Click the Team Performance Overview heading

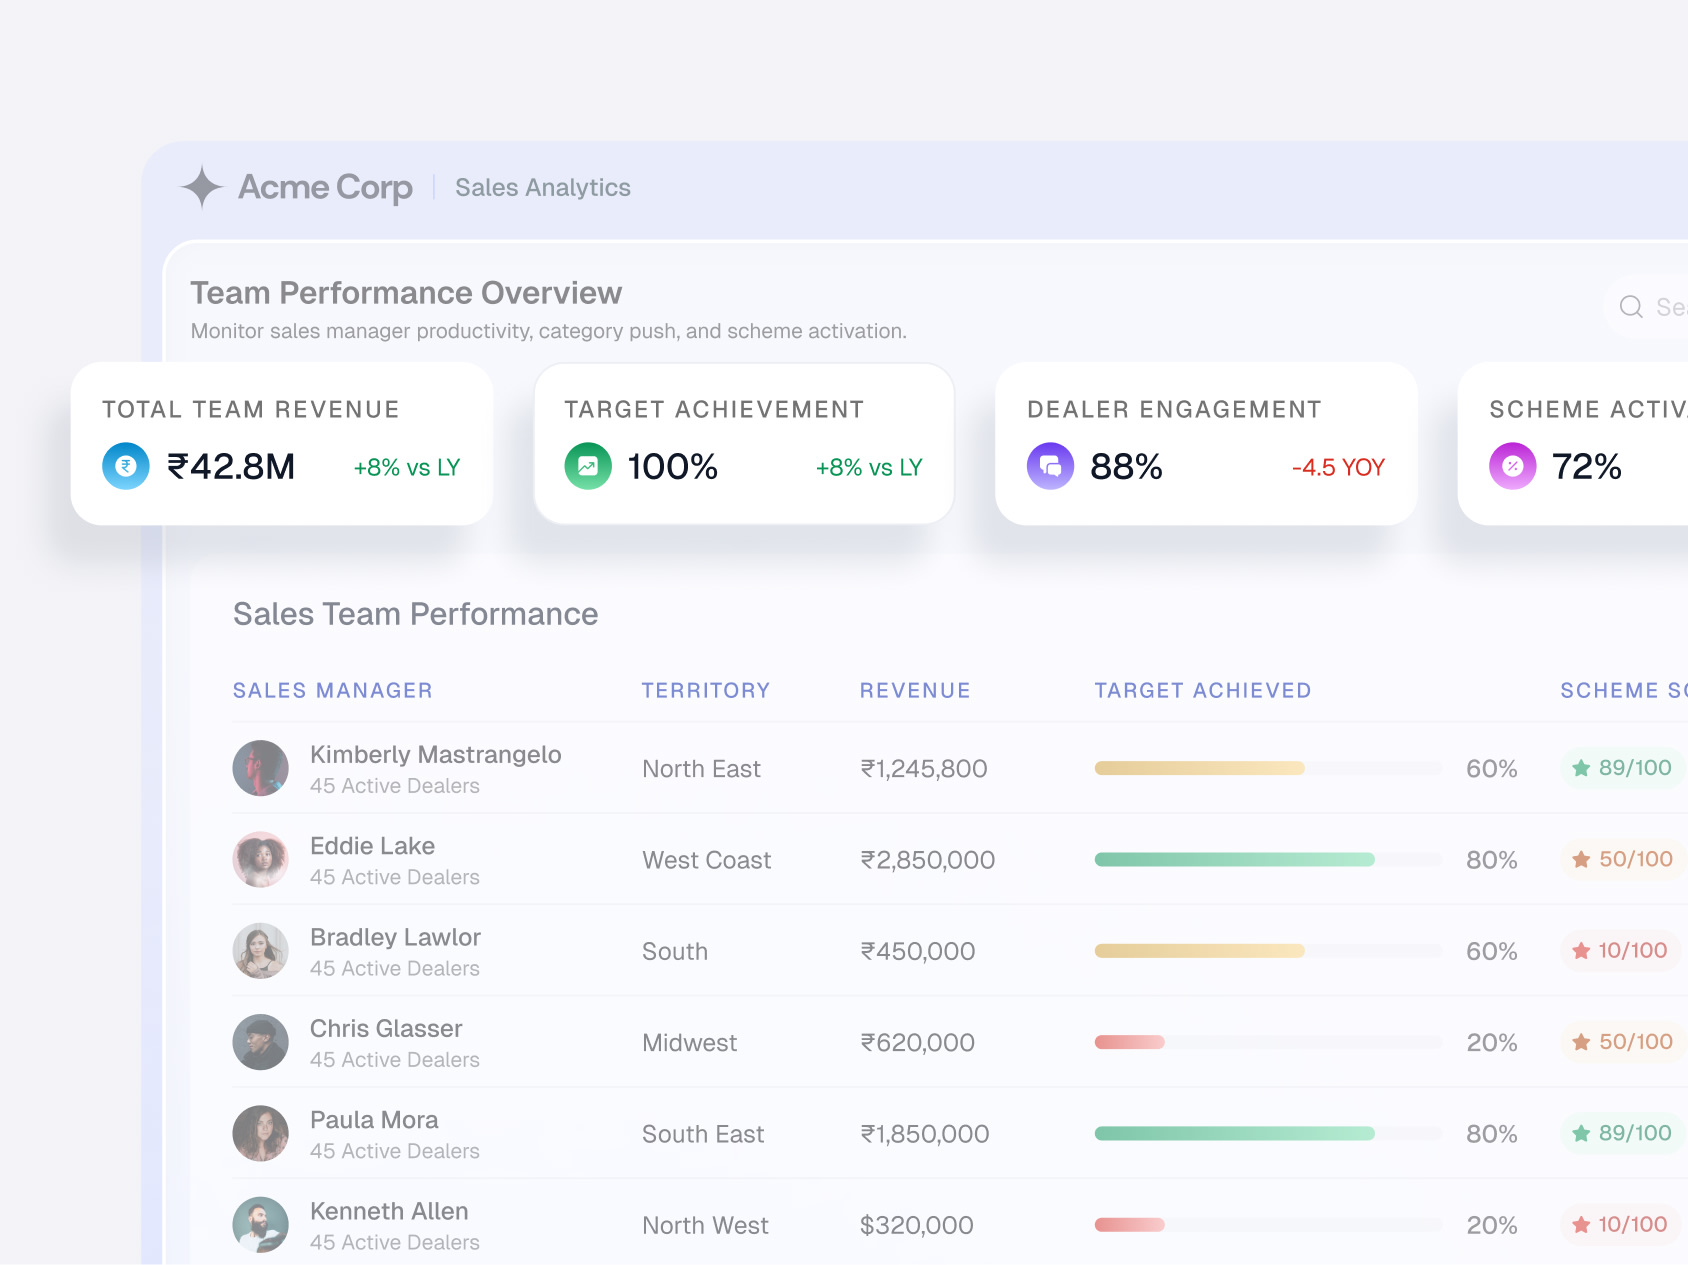(x=406, y=293)
